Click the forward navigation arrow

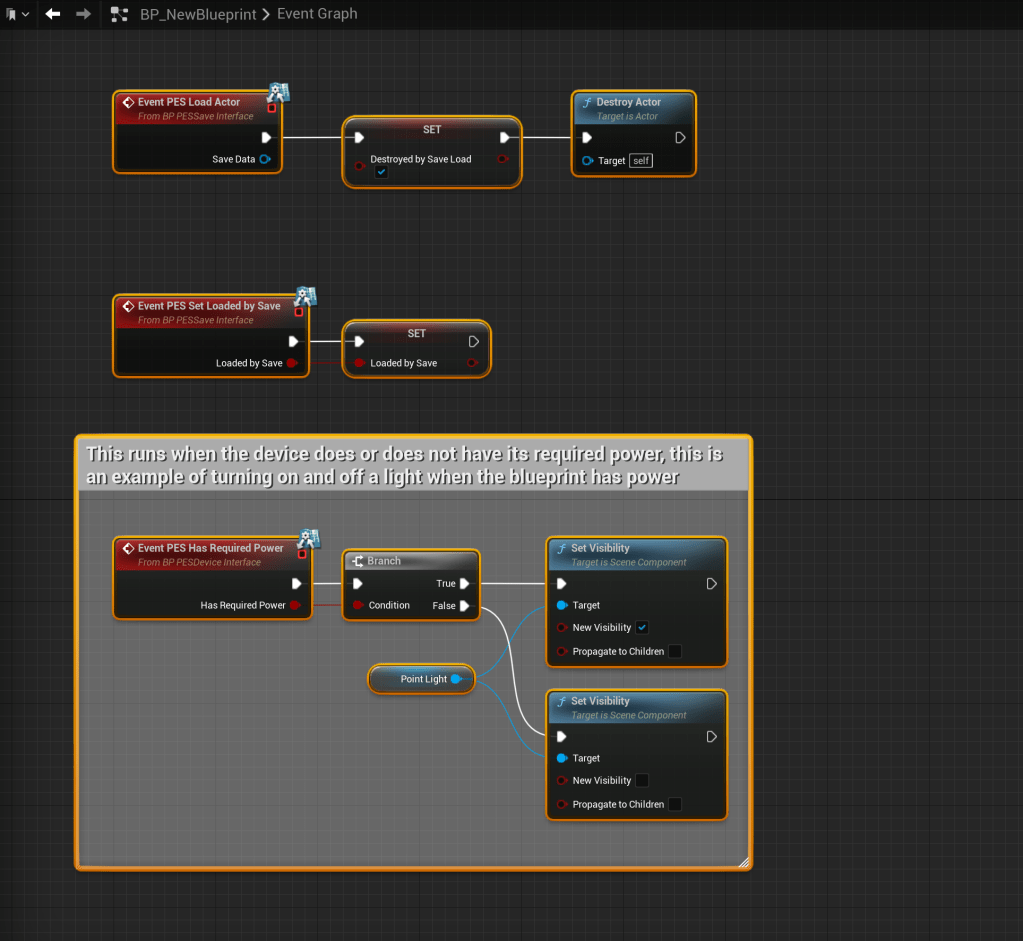[x=84, y=14]
